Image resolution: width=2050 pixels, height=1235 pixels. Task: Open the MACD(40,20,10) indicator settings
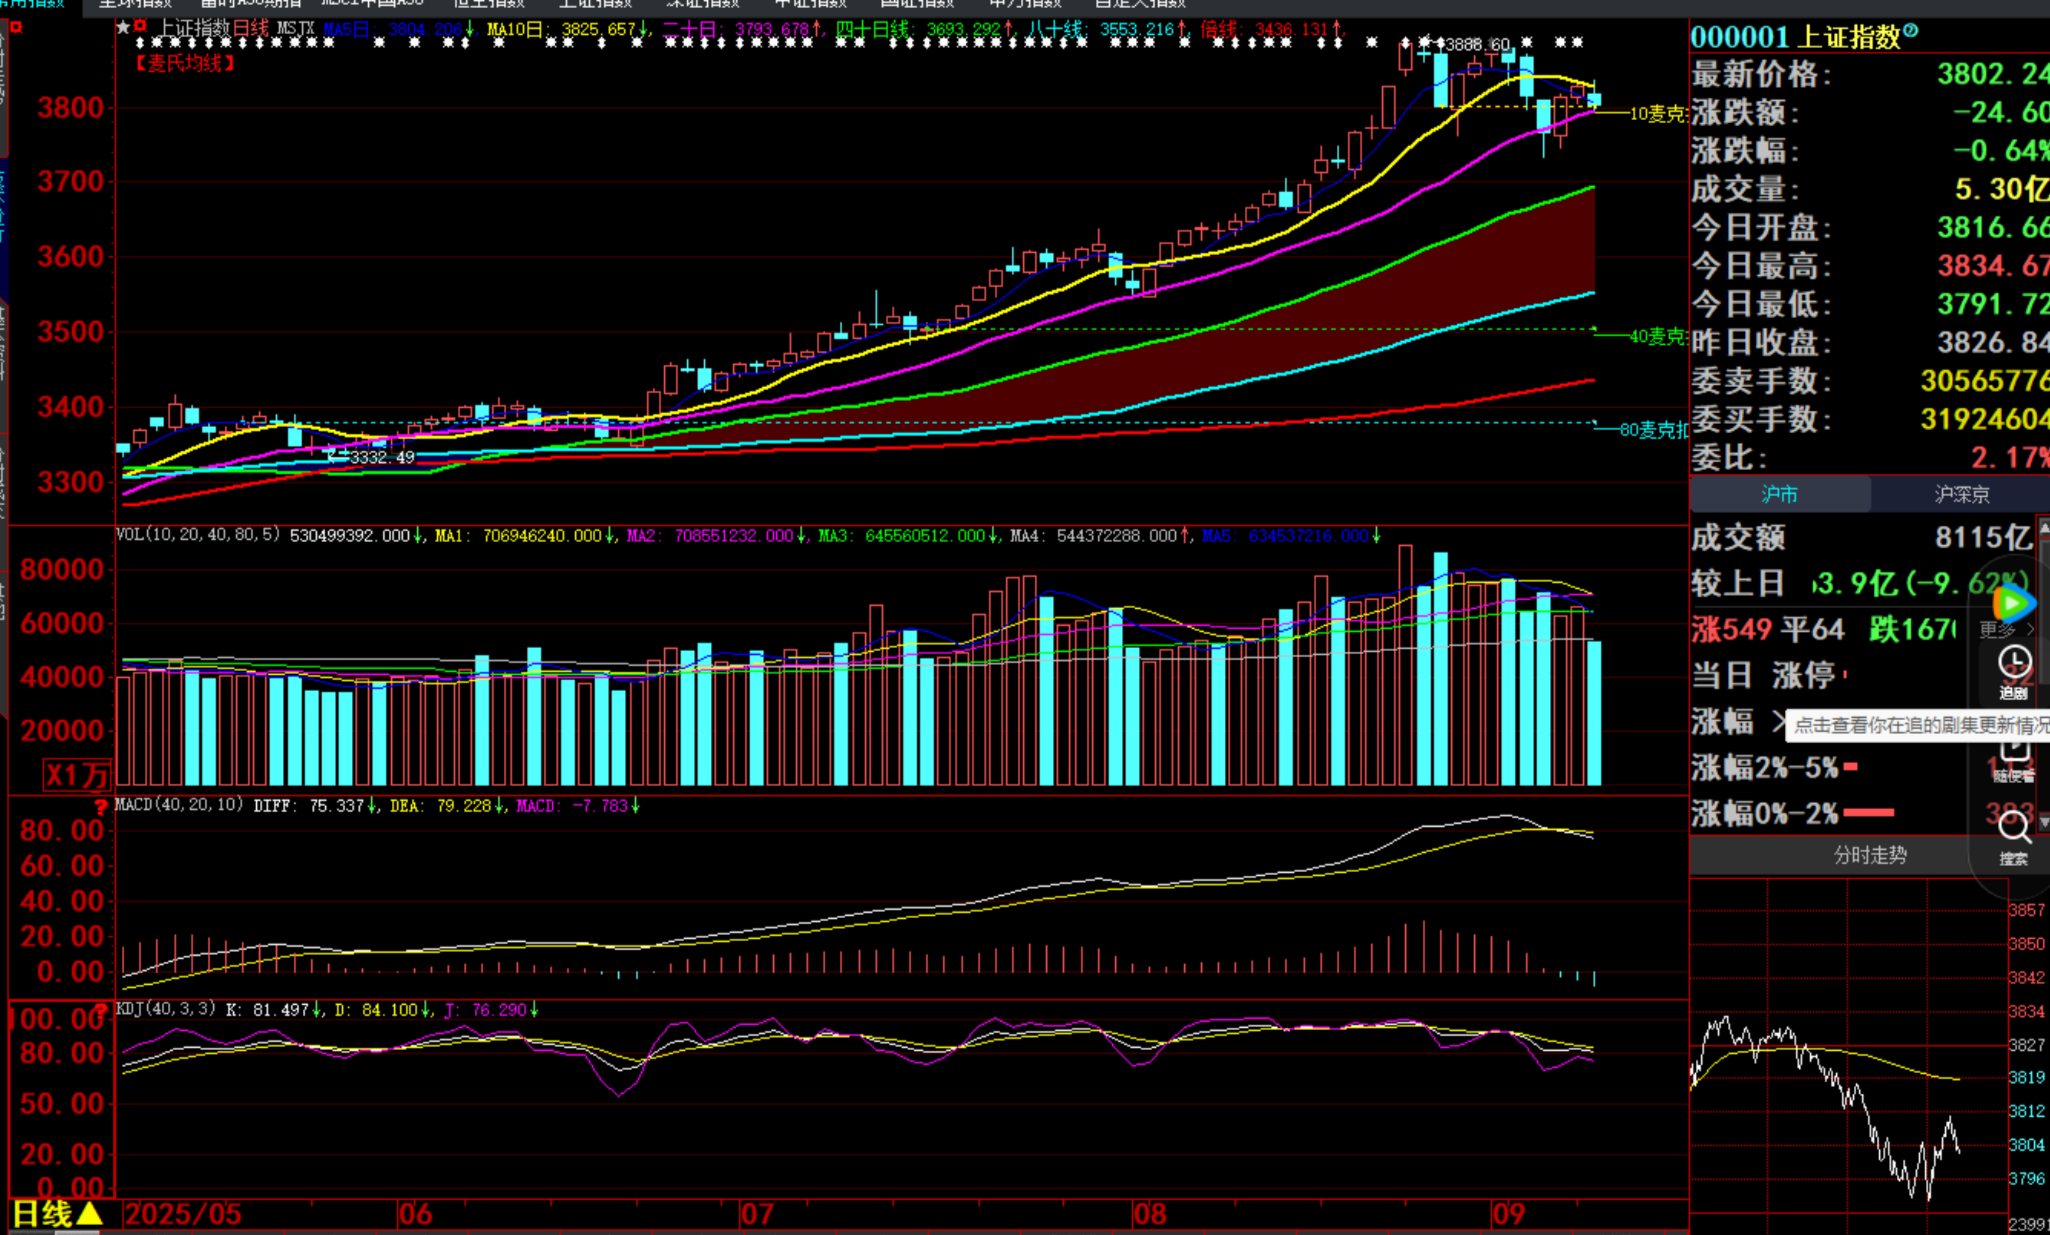click(x=179, y=805)
